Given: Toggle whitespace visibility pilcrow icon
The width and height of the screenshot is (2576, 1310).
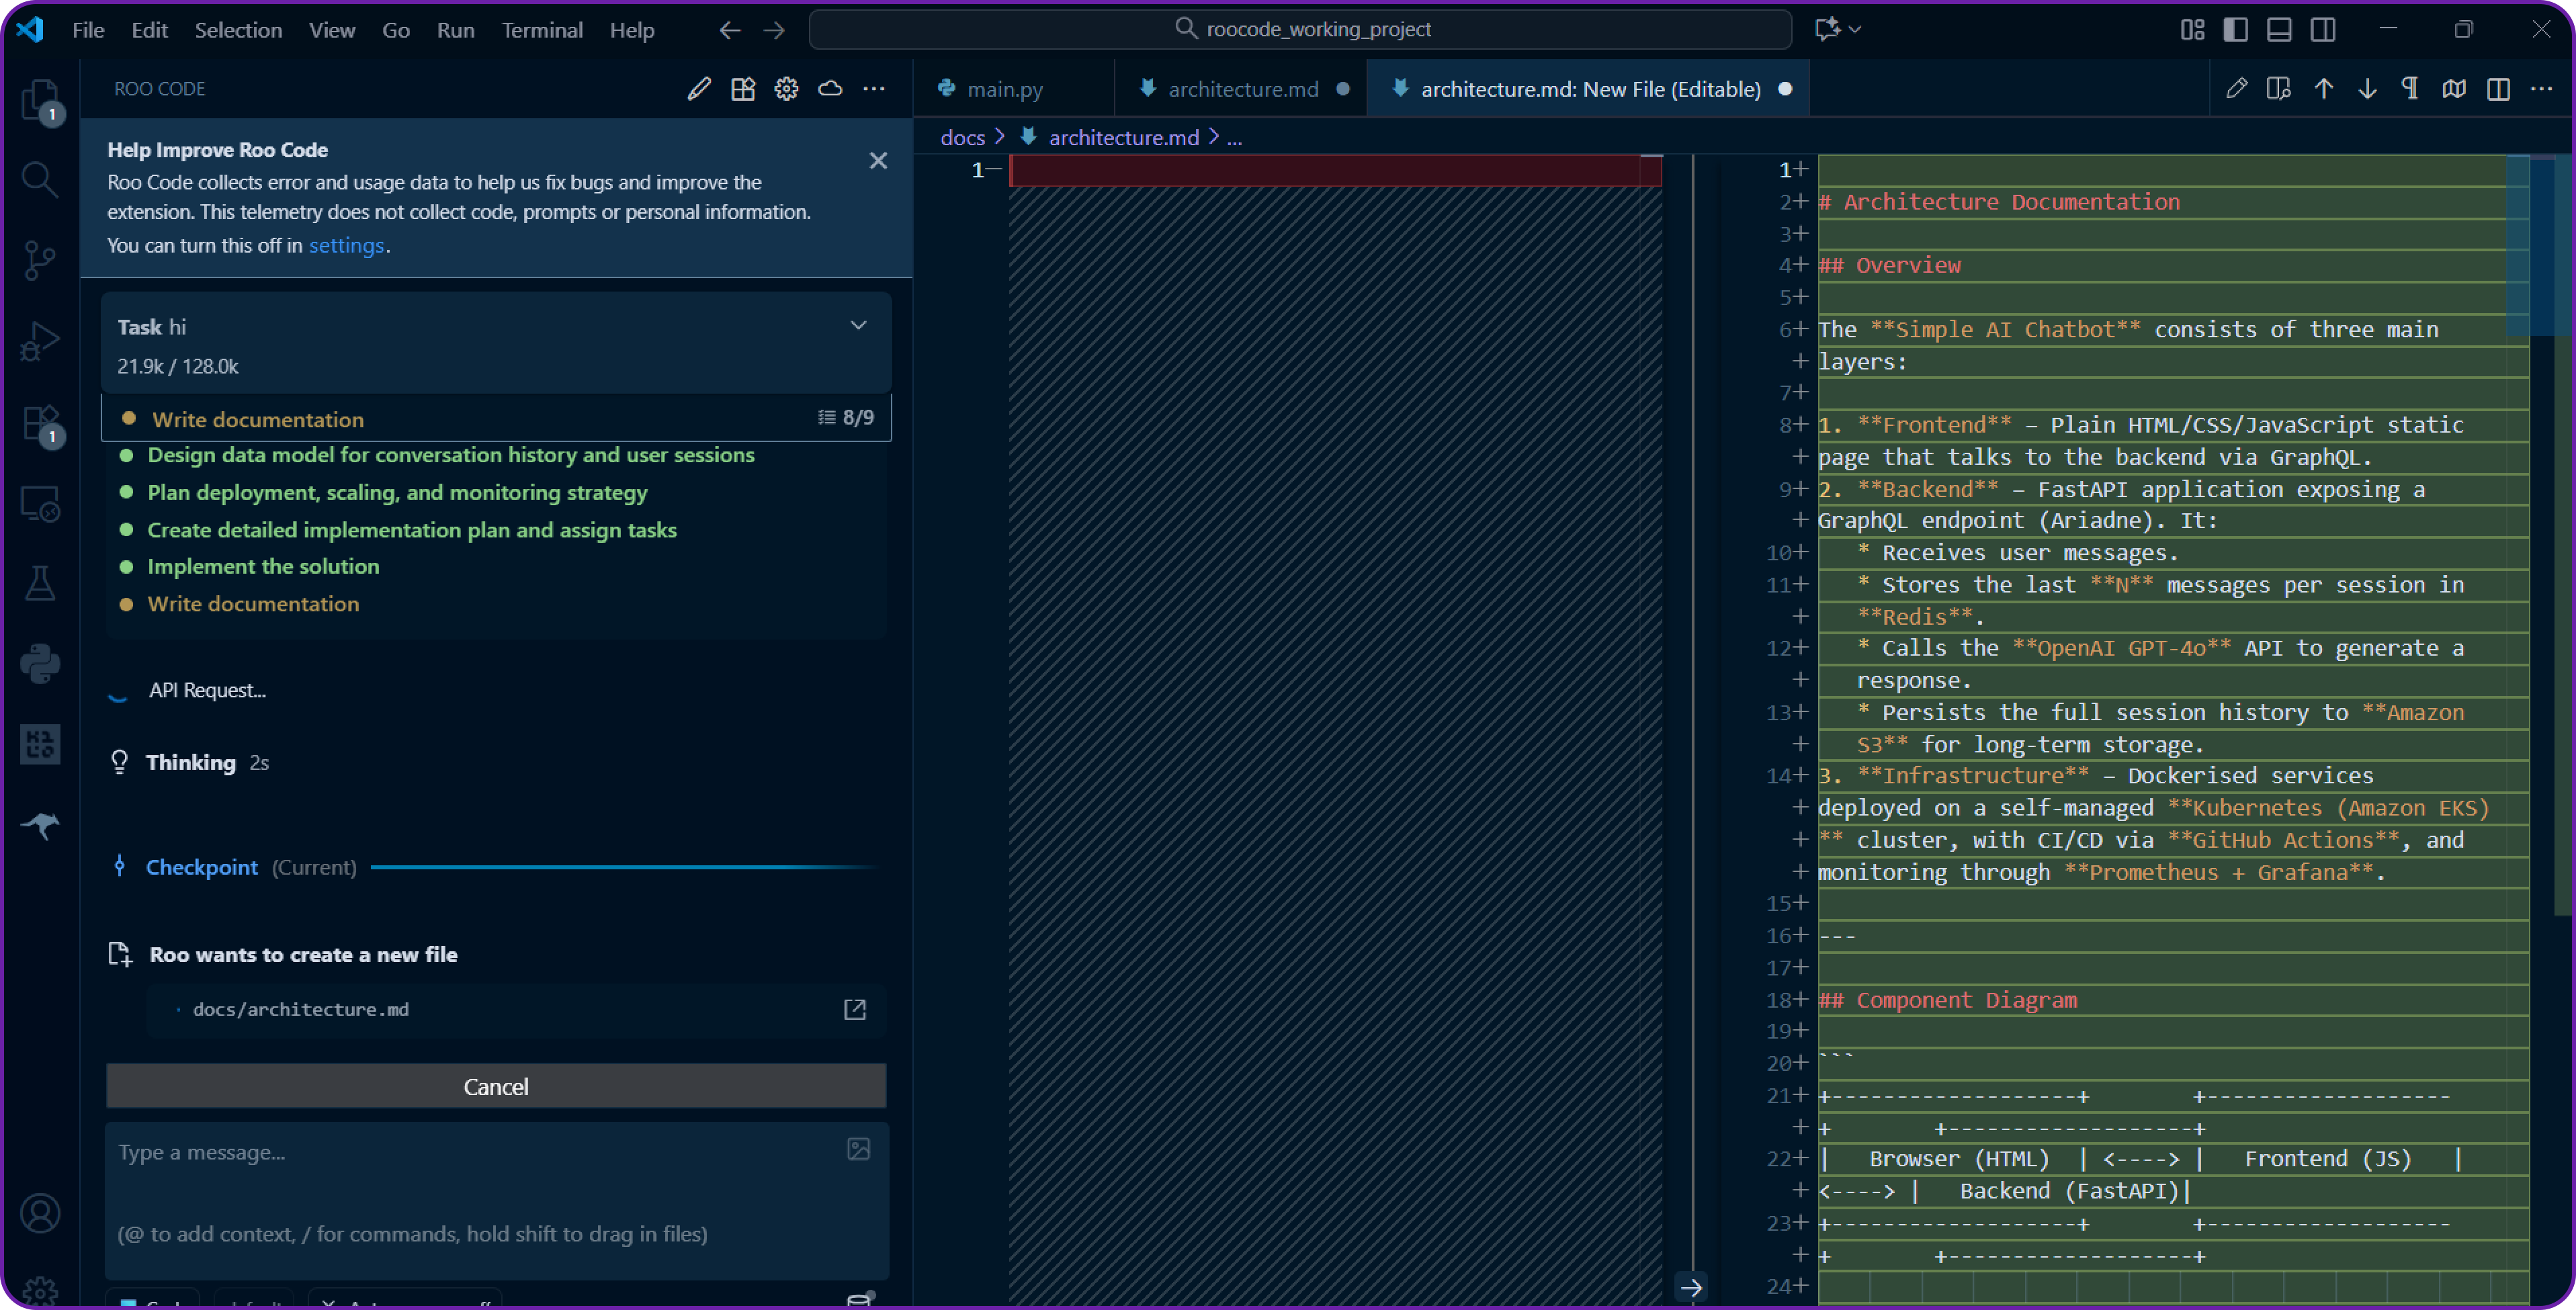Looking at the screenshot, I should click(x=2410, y=89).
